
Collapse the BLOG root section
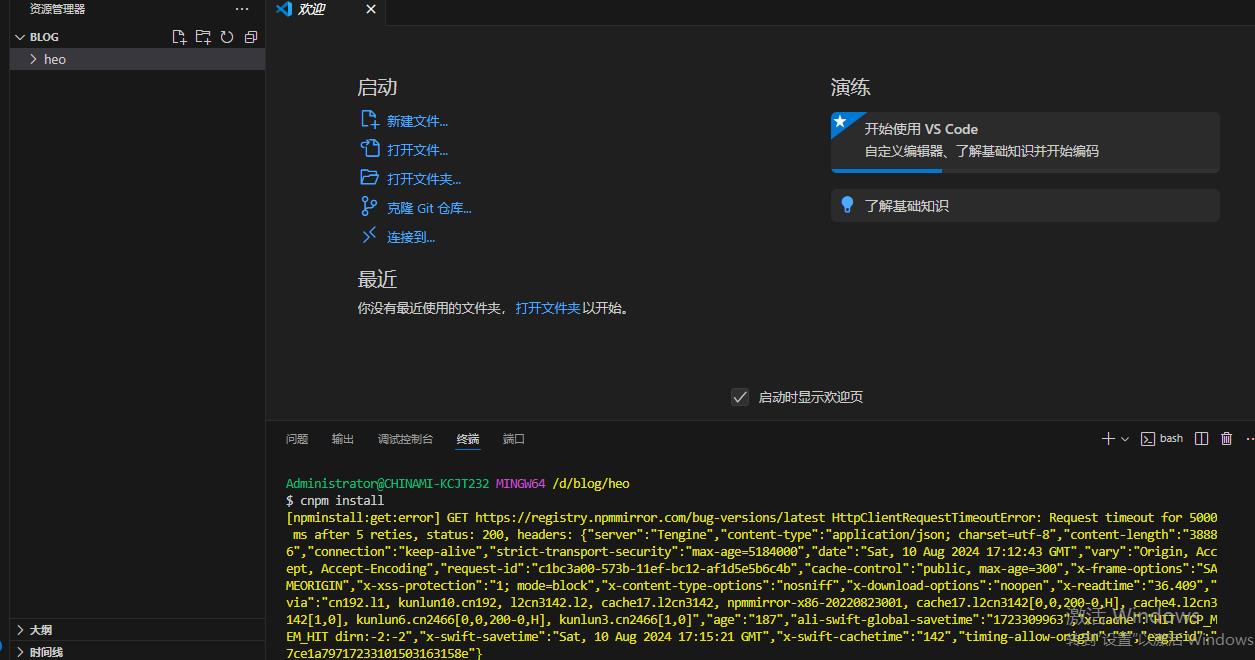pyautogui.click(x=20, y=37)
